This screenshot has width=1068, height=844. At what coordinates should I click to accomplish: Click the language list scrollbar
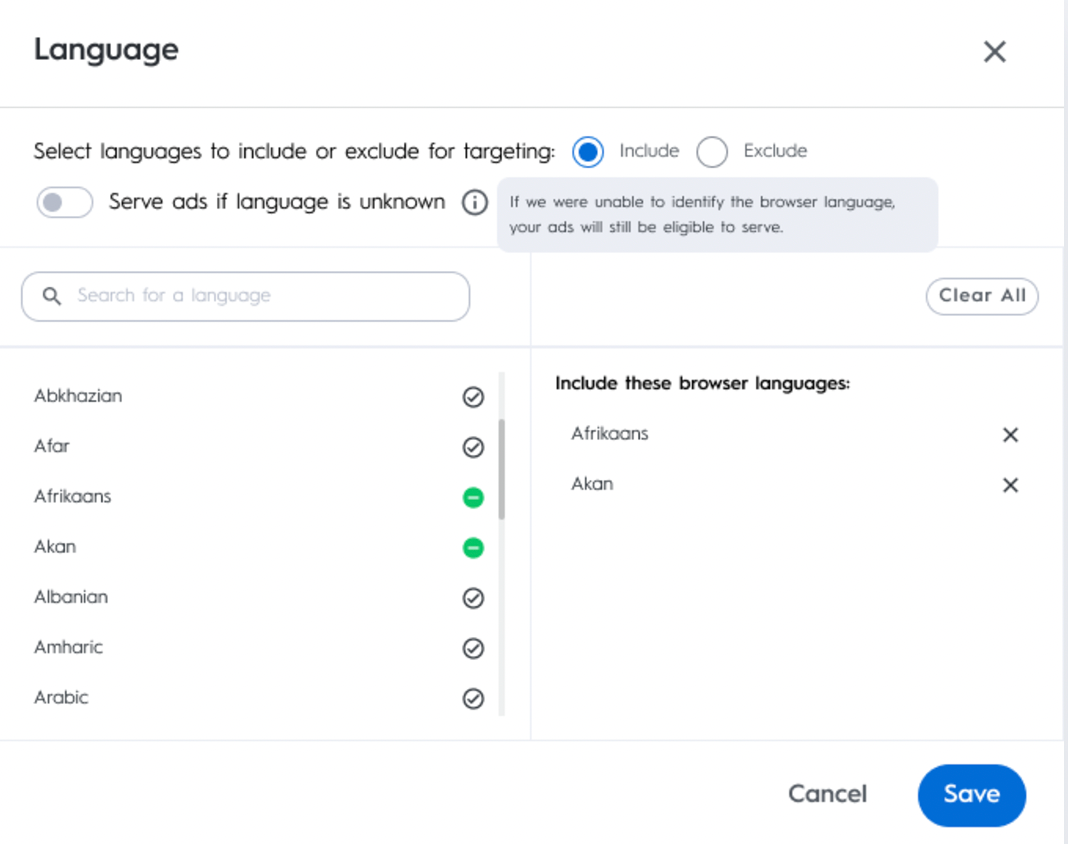click(501, 470)
